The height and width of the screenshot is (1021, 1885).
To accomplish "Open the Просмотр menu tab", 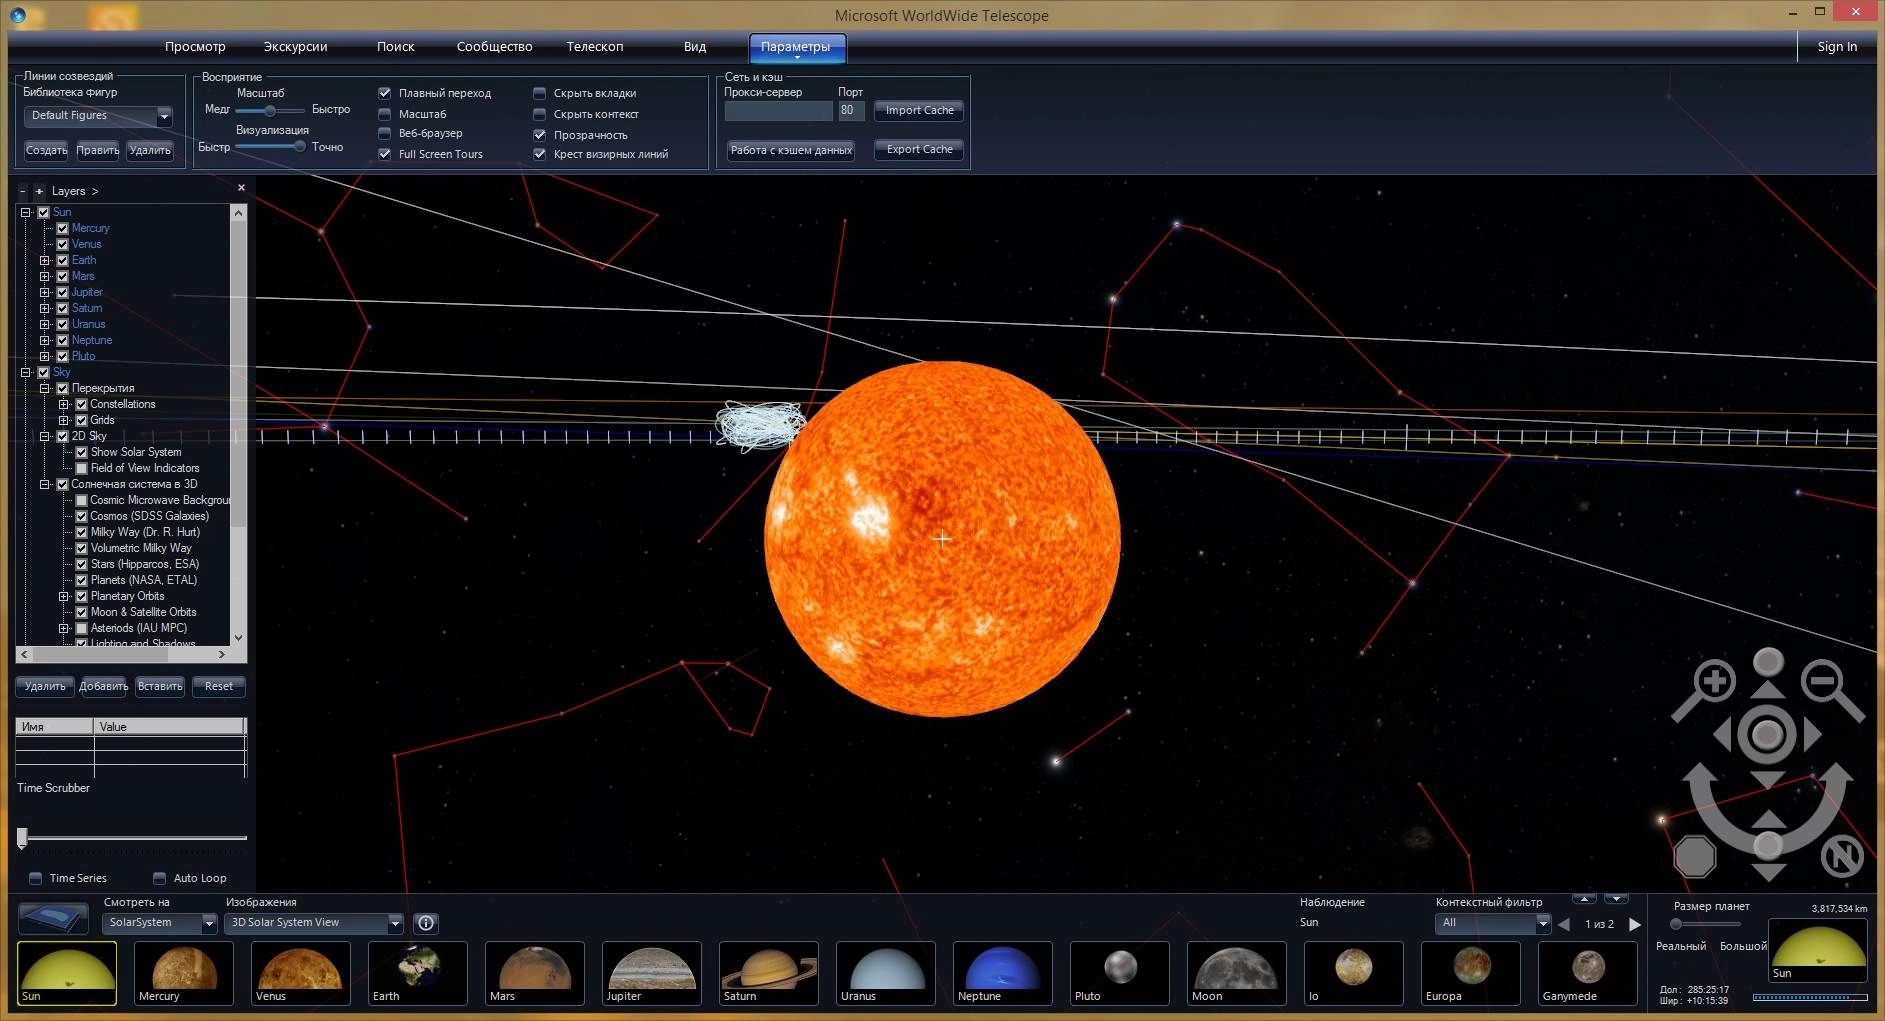I will (x=195, y=47).
